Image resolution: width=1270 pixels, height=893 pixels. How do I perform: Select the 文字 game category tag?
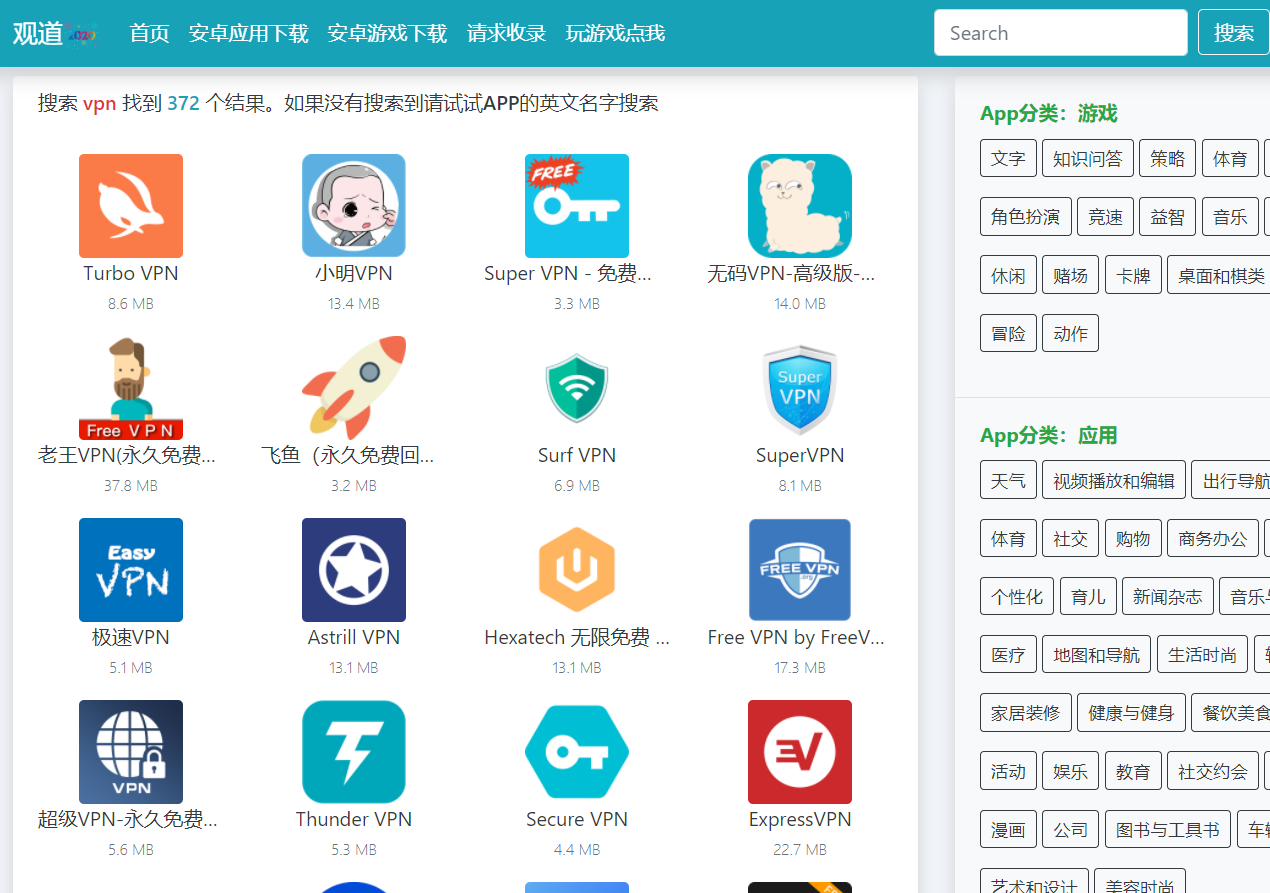1008,158
